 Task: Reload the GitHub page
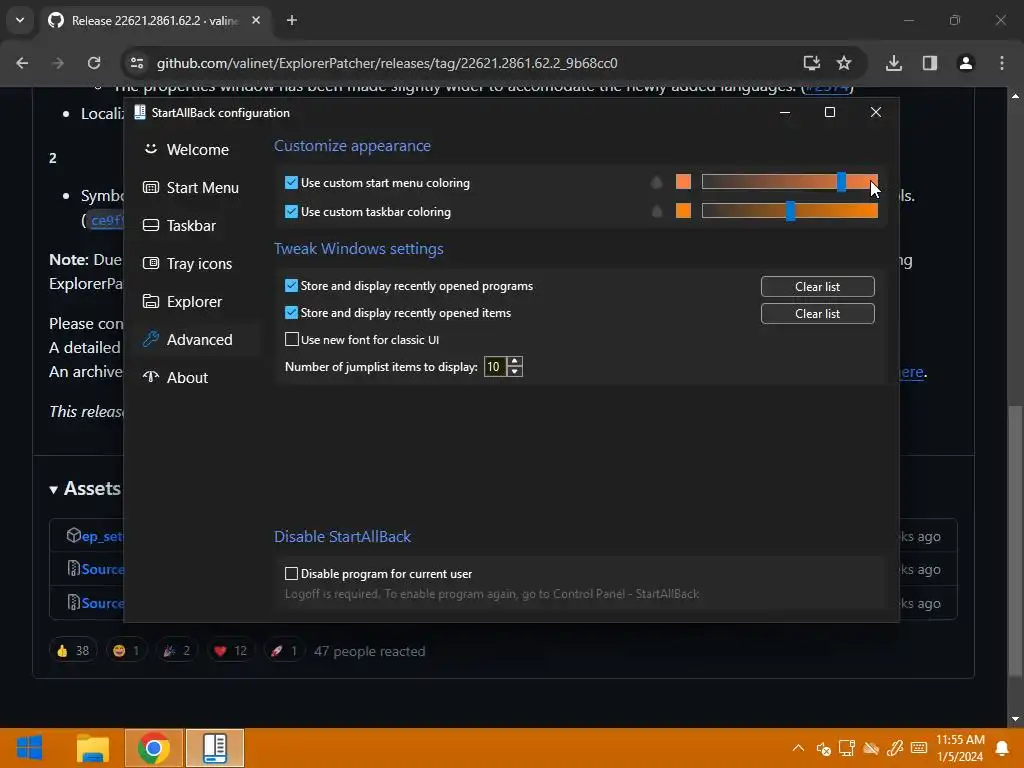[94, 63]
